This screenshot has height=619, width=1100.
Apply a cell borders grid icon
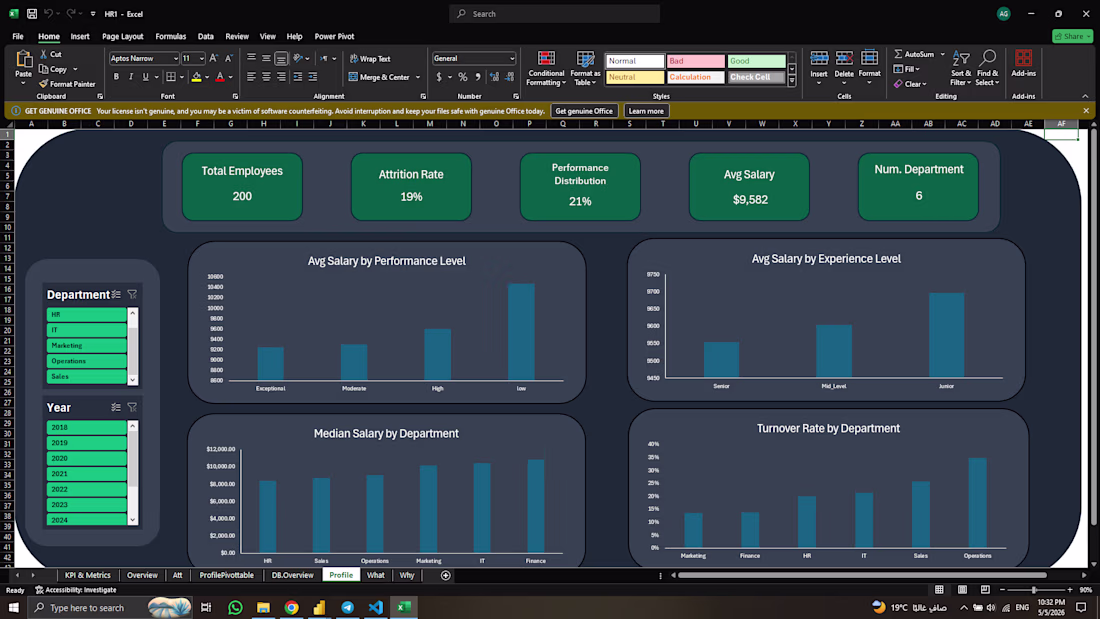point(170,77)
